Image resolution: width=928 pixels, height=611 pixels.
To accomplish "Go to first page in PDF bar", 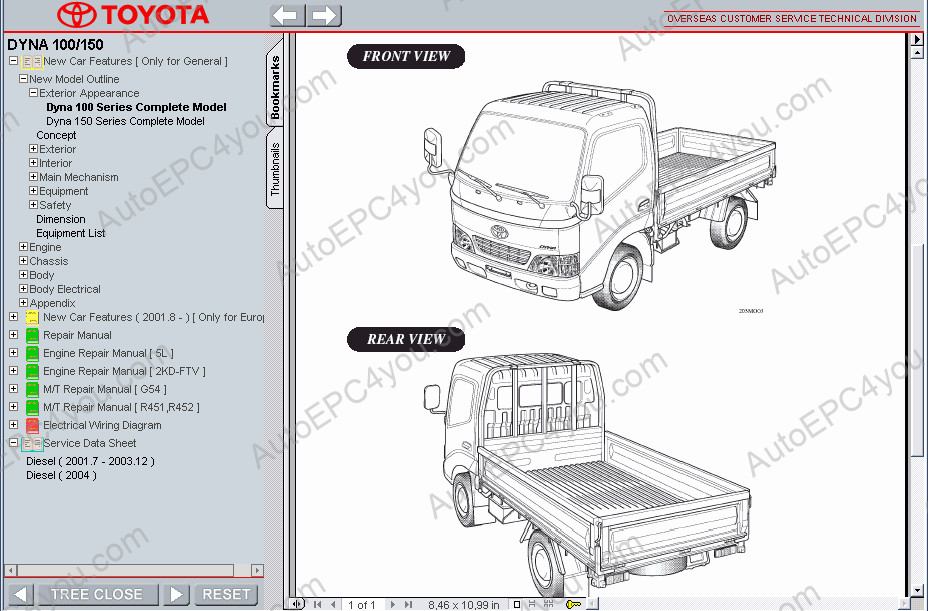I will click(x=318, y=604).
